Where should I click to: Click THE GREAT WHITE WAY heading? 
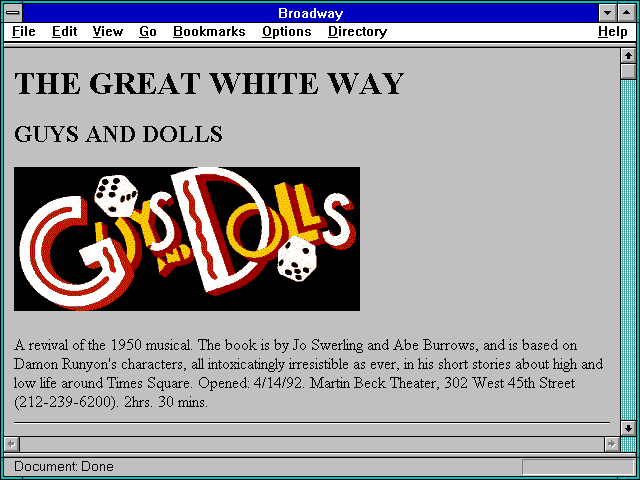pyautogui.click(x=209, y=83)
